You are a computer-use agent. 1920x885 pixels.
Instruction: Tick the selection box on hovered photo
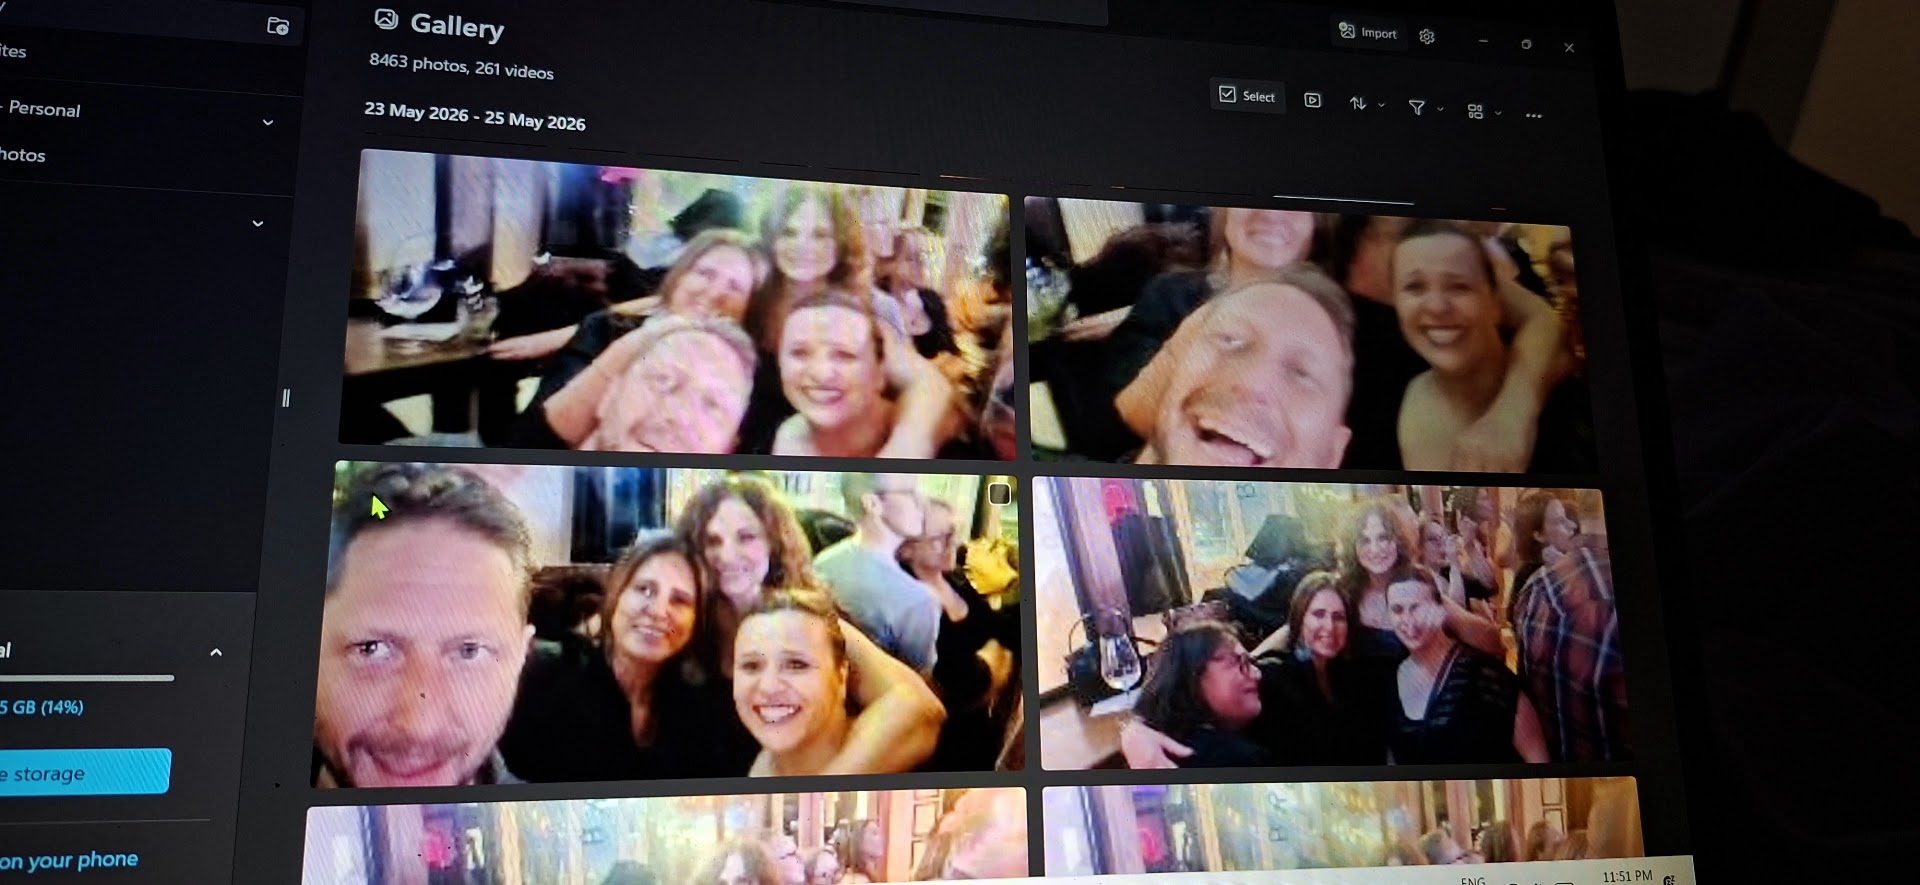tap(999, 493)
